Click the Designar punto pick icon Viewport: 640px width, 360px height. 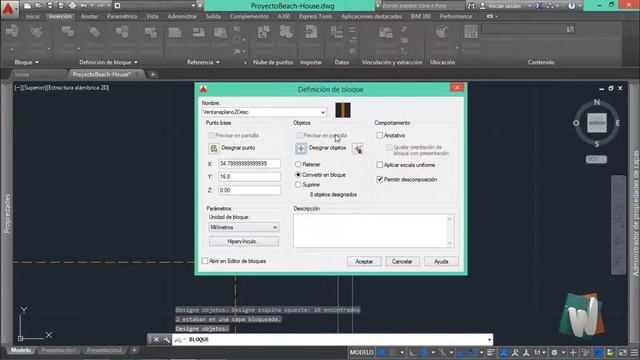tap(213, 149)
